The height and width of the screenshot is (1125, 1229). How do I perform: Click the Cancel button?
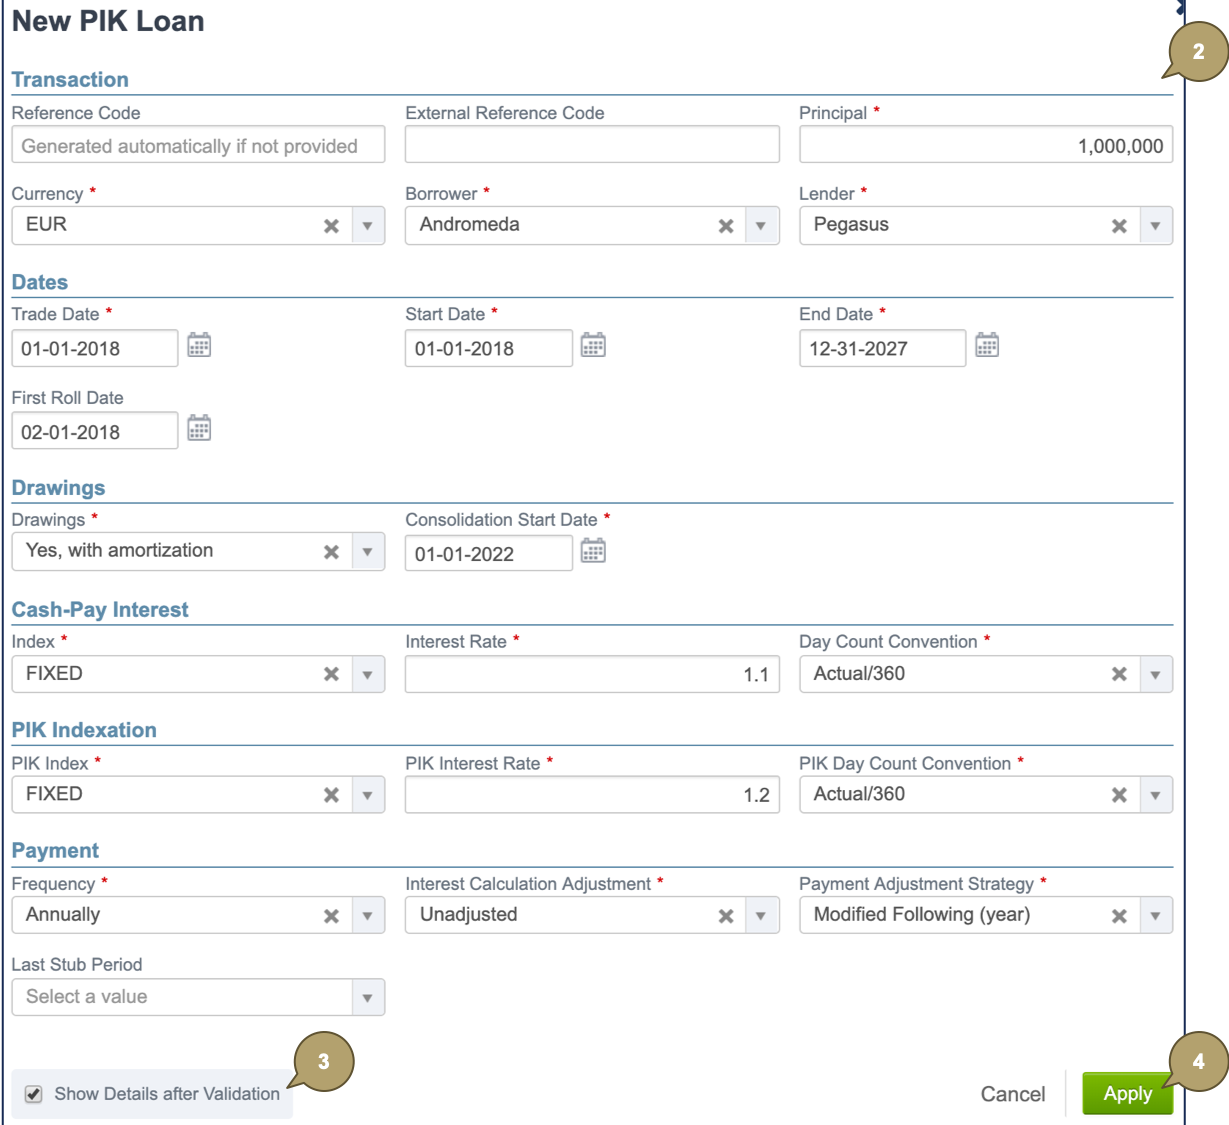click(x=1012, y=1094)
